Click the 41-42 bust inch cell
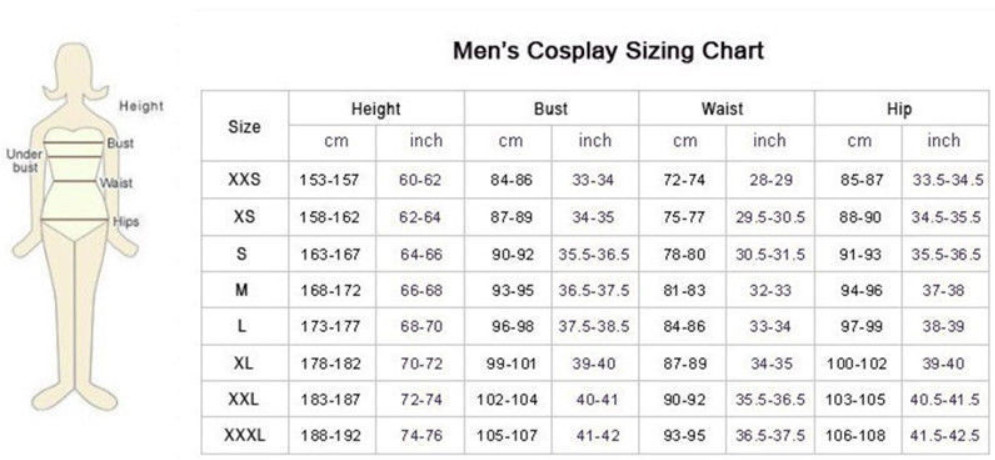The image size is (995, 460). (594, 435)
